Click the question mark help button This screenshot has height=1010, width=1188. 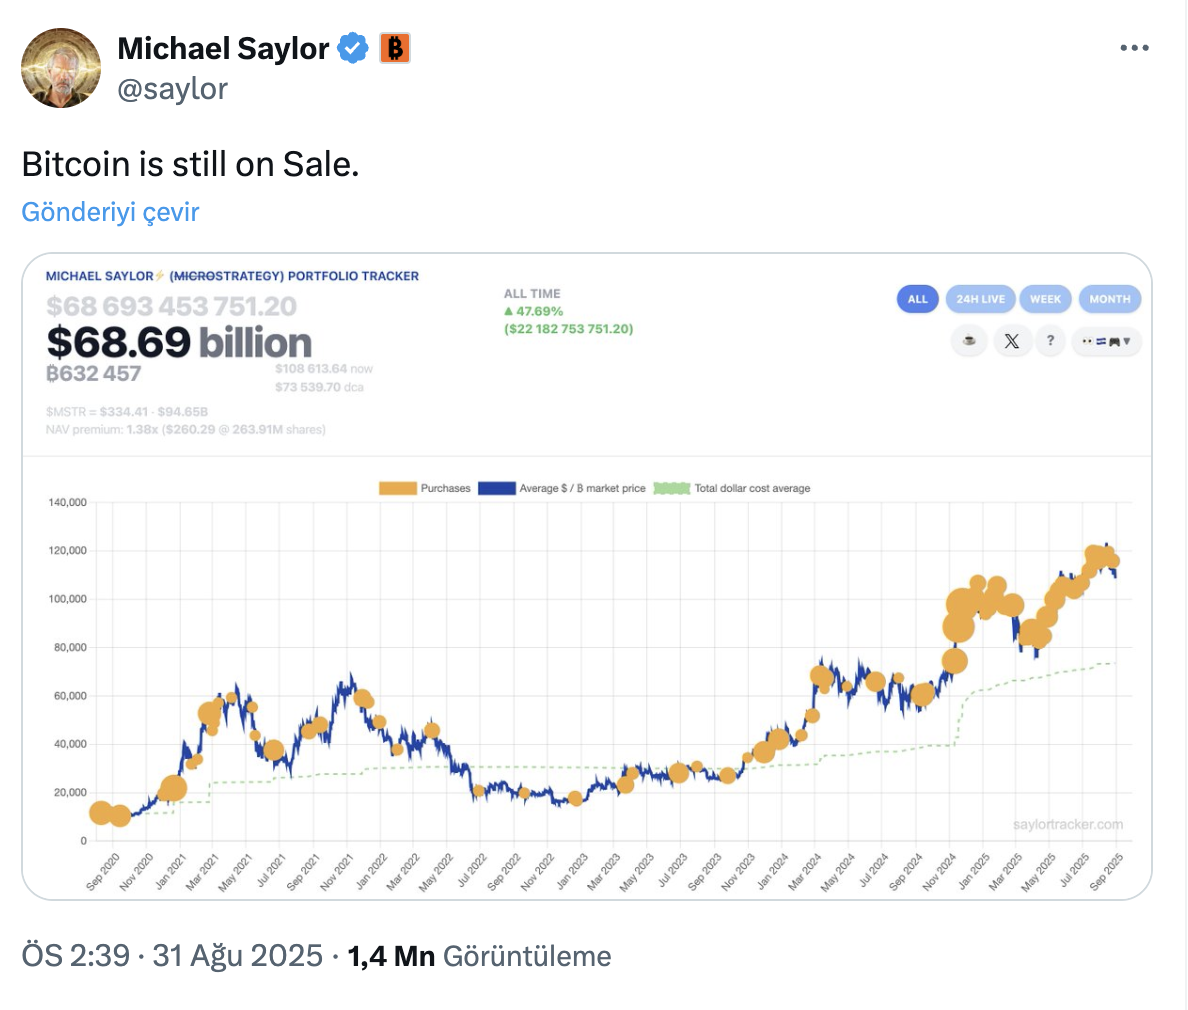point(1050,341)
